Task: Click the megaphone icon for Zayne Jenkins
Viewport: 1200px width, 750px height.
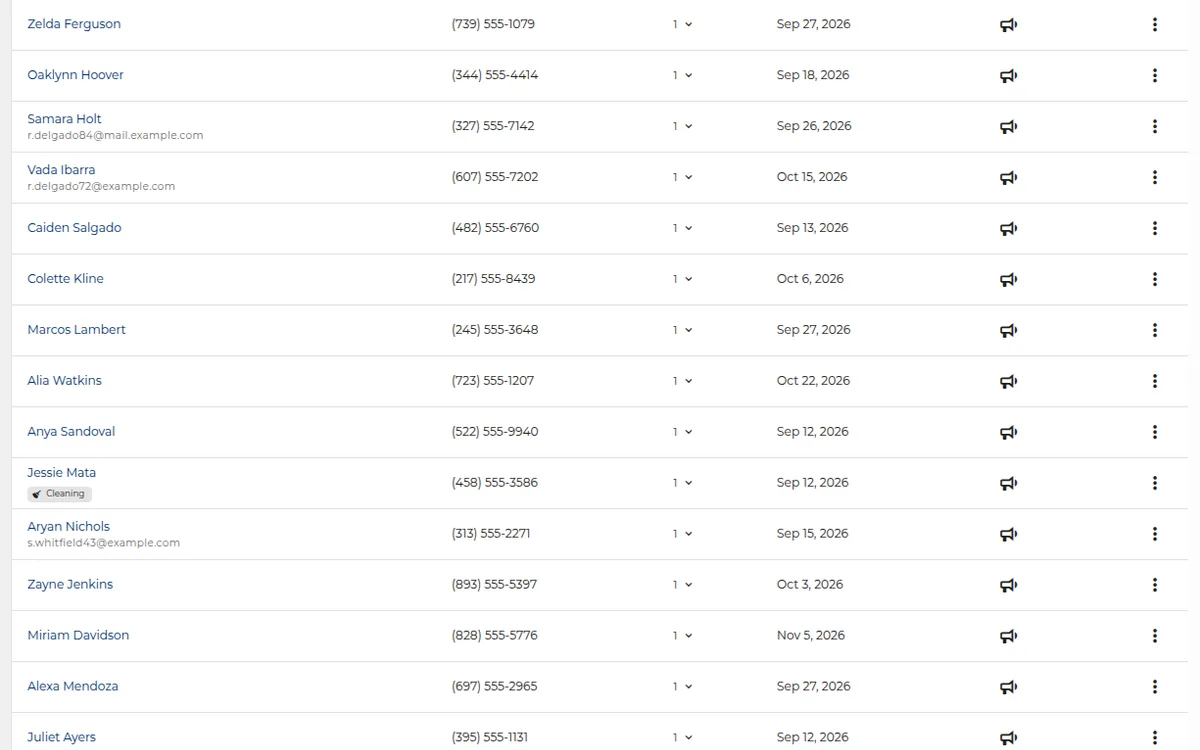Action: pos(1008,585)
